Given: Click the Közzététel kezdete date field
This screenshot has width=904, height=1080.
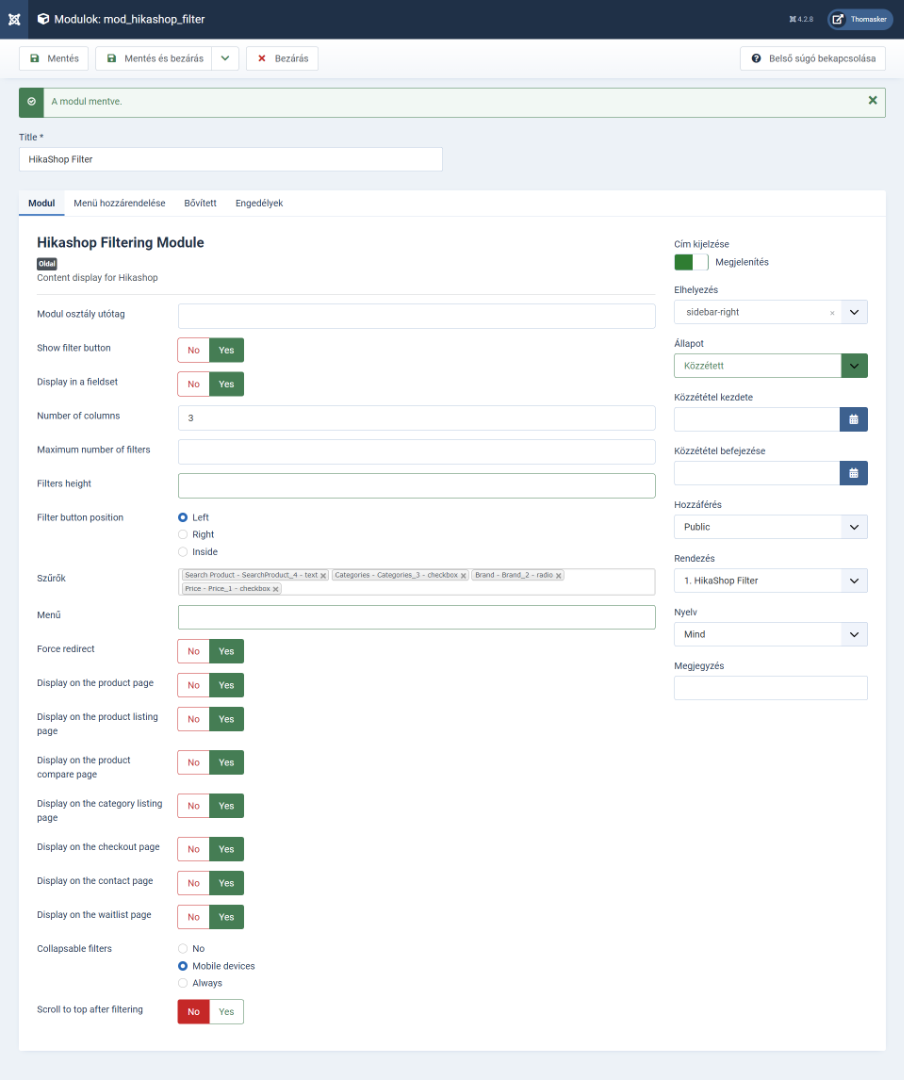Looking at the screenshot, I should click(757, 419).
